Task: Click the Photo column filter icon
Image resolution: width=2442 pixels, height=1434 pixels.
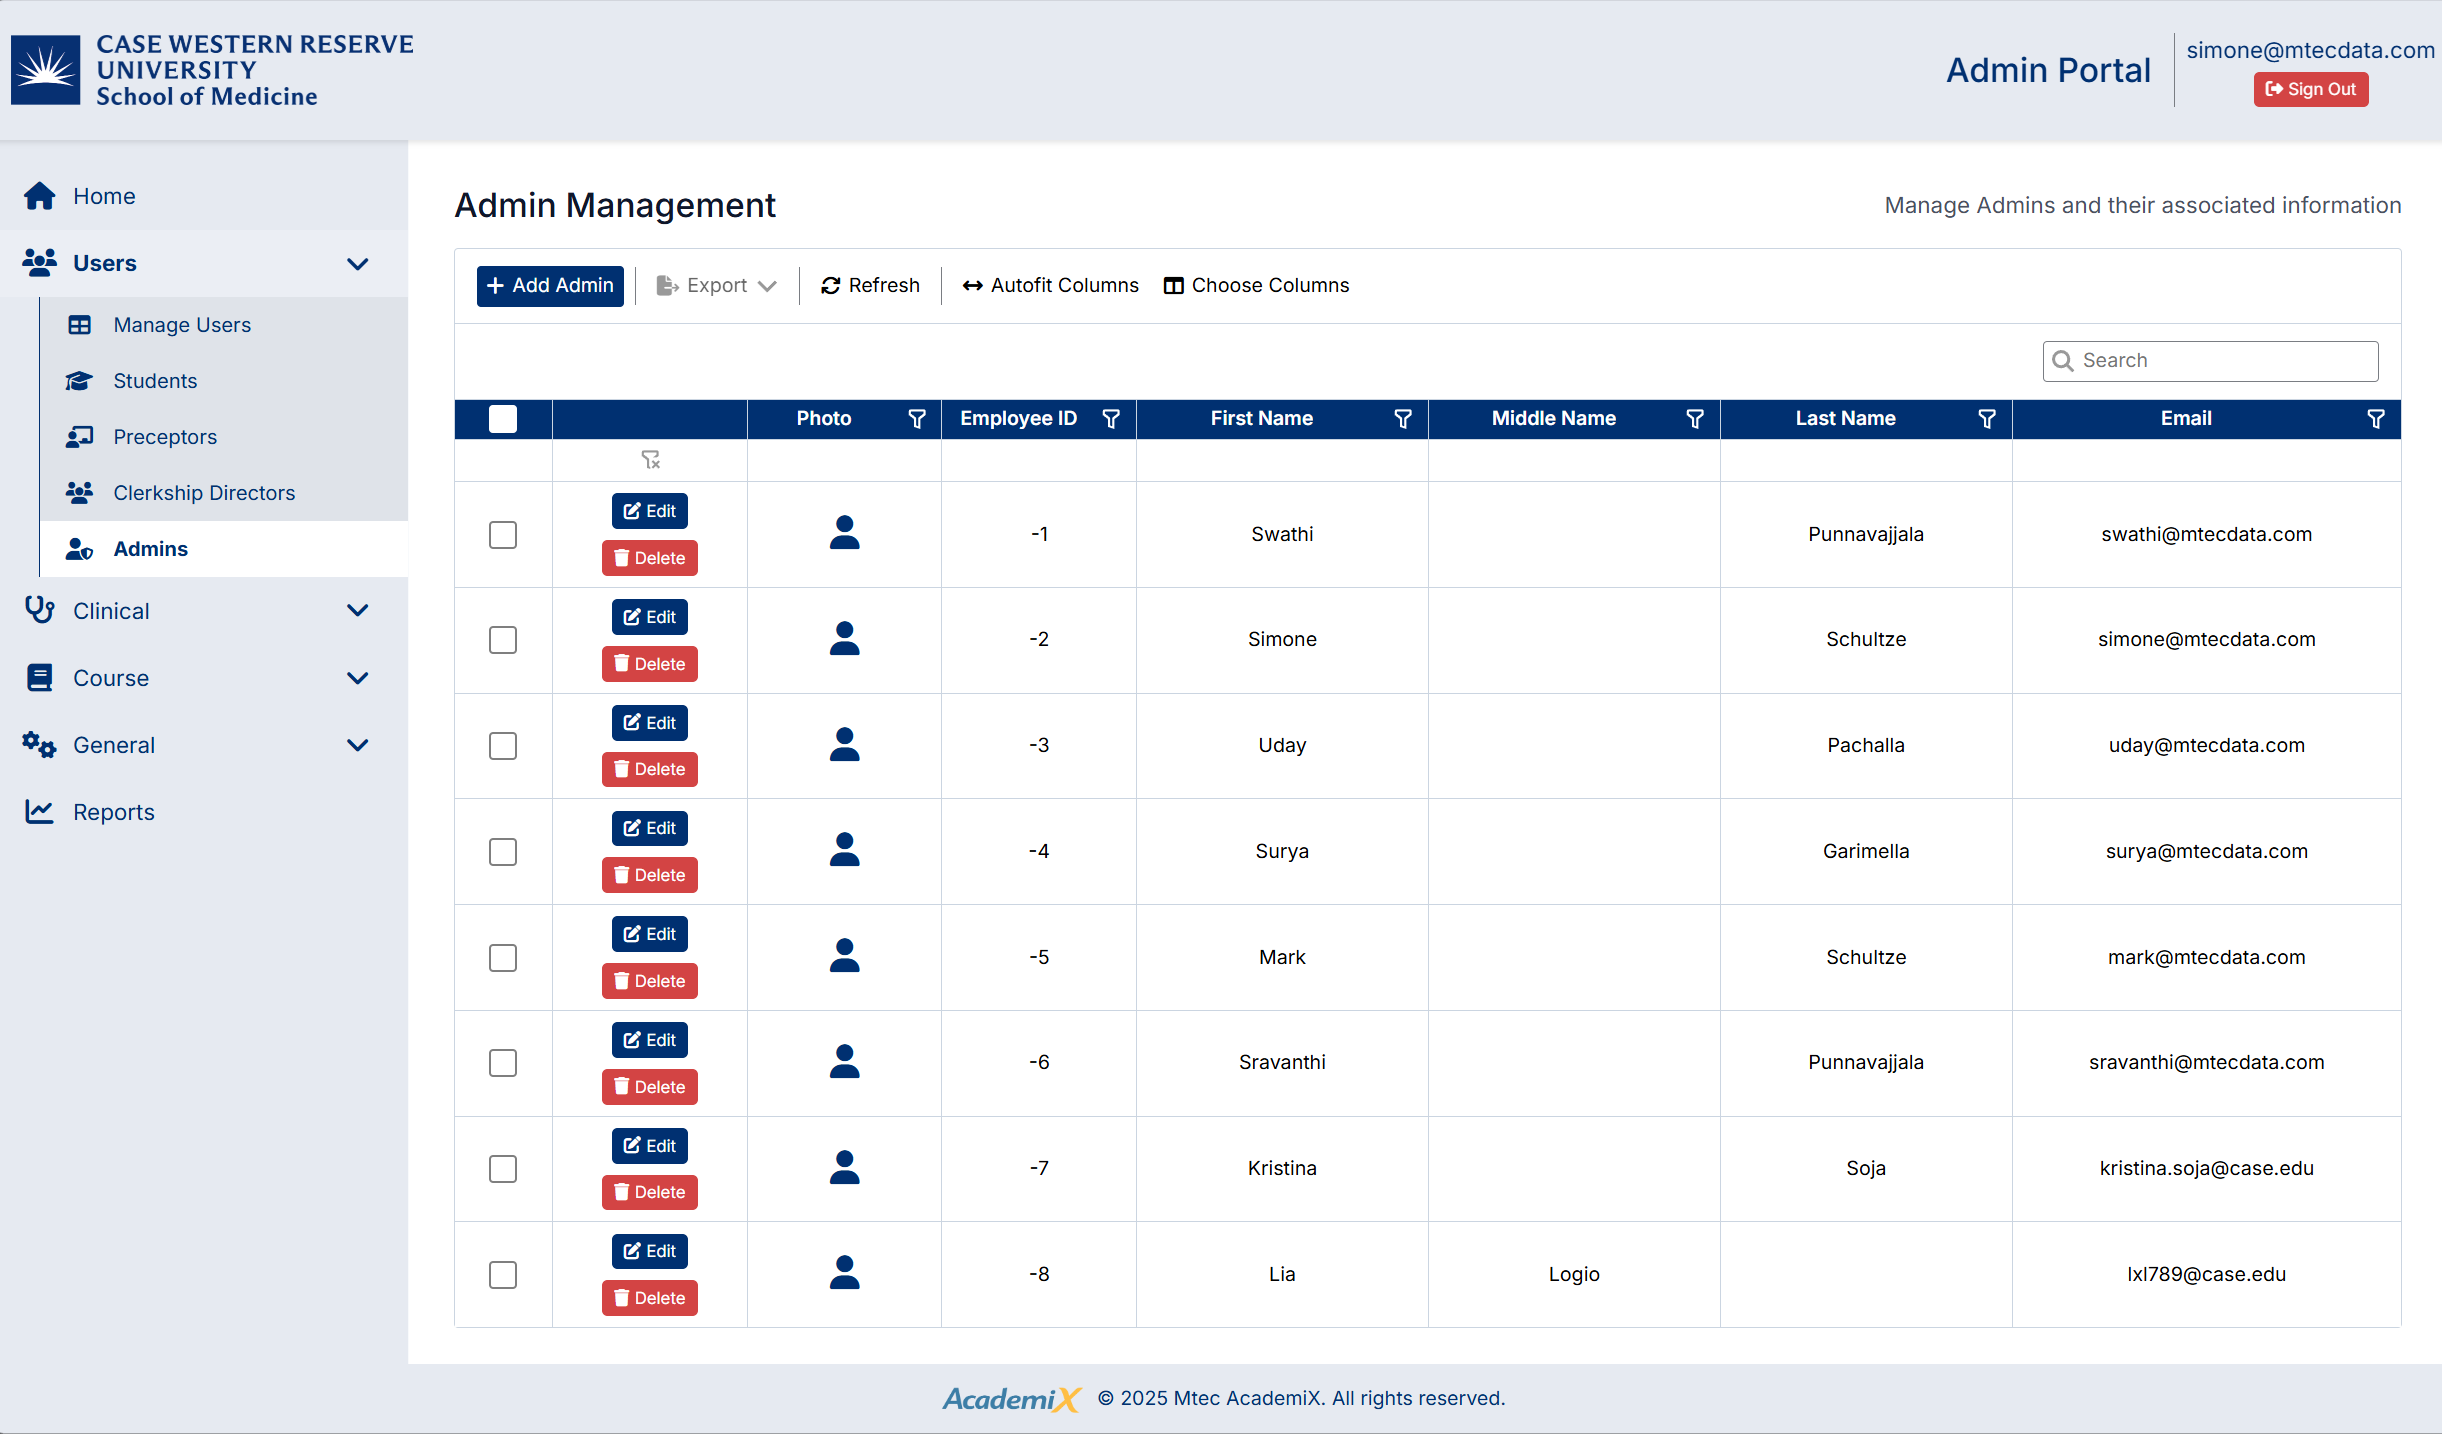Action: pos(916,419)
